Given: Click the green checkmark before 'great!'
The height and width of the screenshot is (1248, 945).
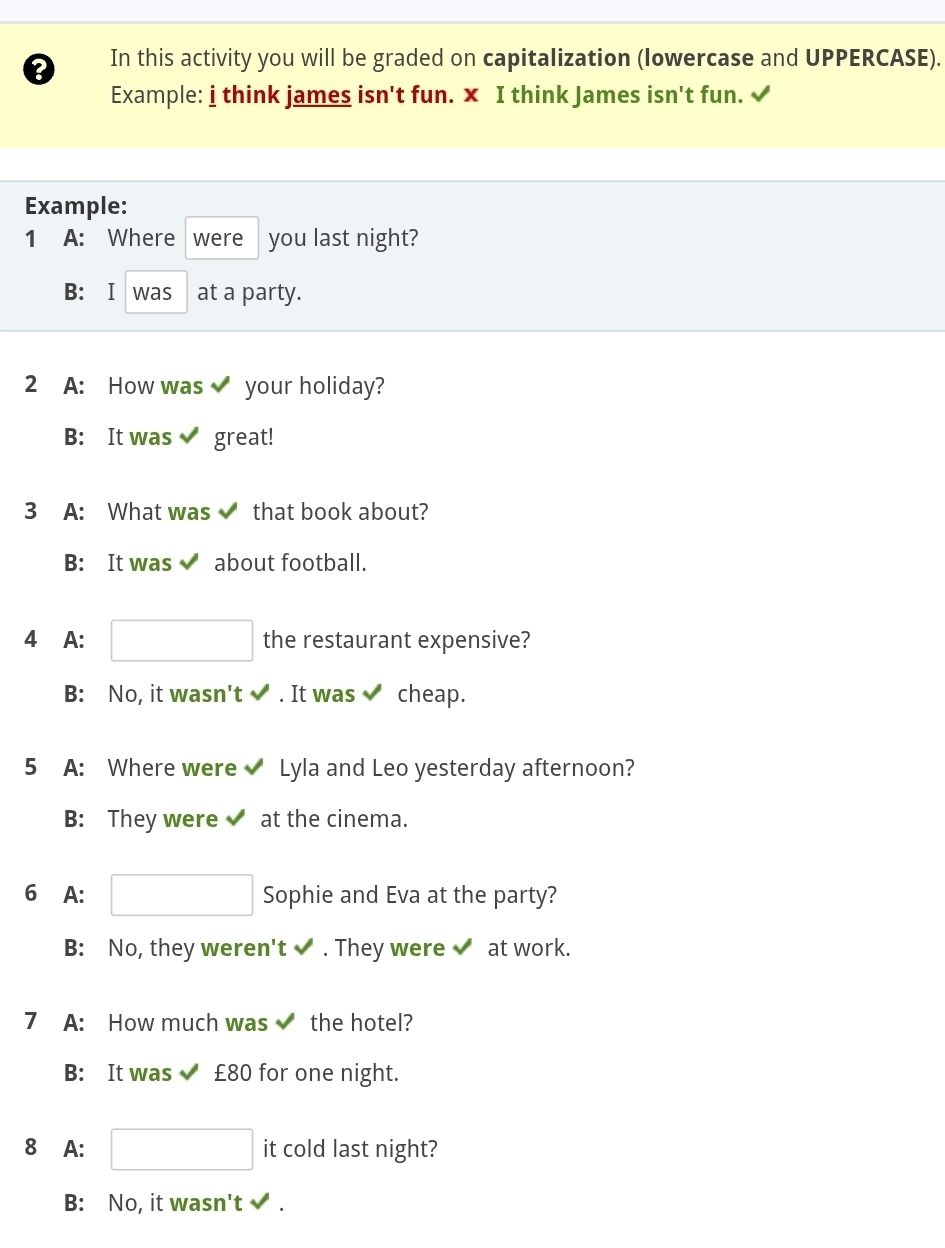Looking at the screenshot, I should [190, 437].
